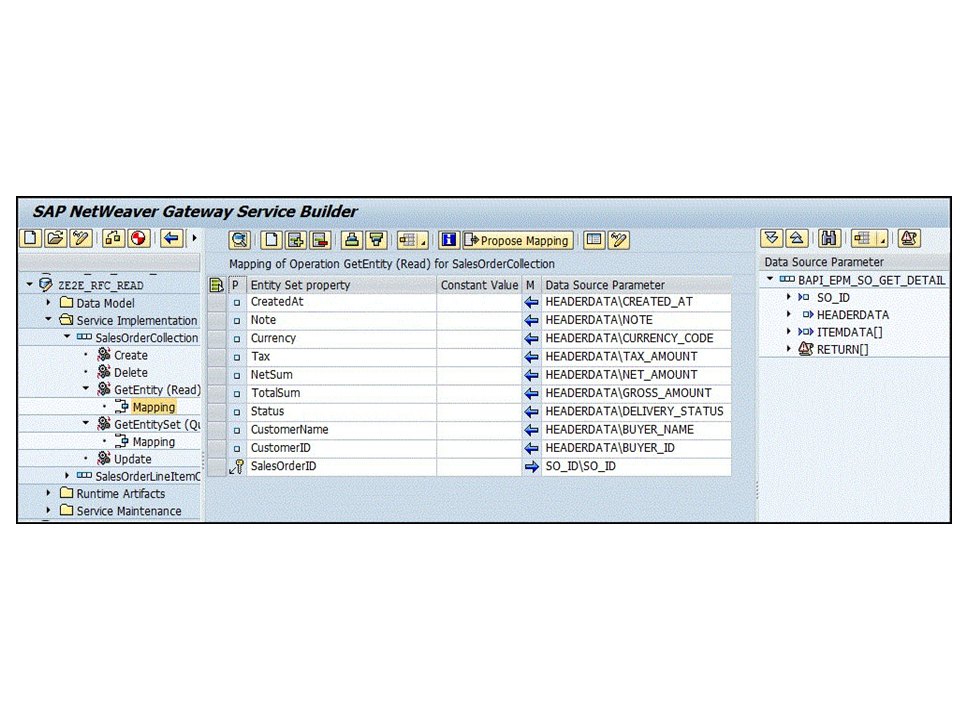Viewport: 960px width, 720px height.
Task: Select the row selector beside CreatedAt
Action: [217, 302]
